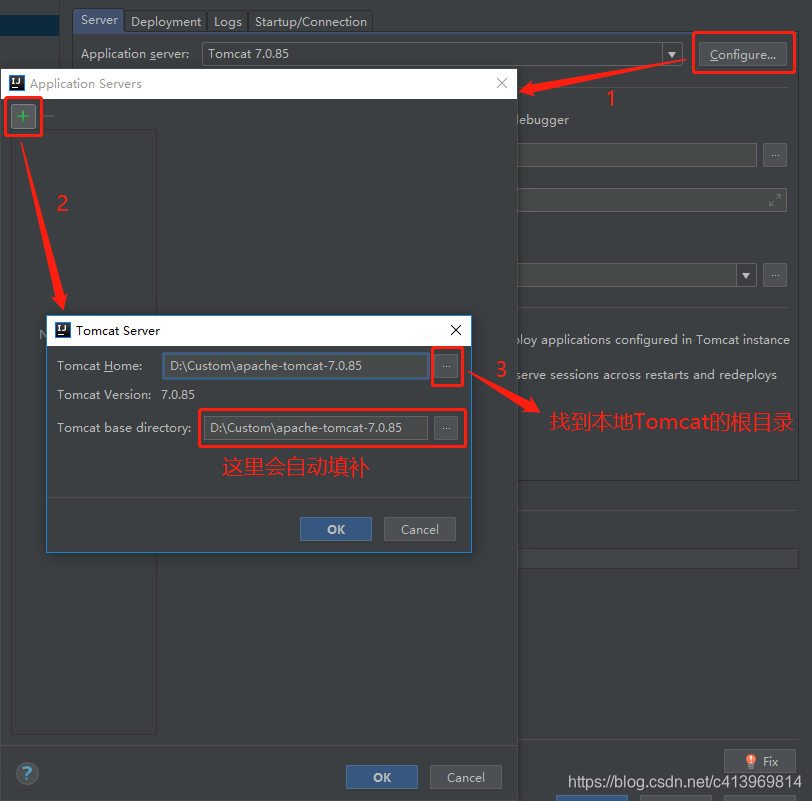The height and width of the screenshot is (801, 812).
Task: Close the Tomcat Server dialog
Action: click(x=456, y=330)
